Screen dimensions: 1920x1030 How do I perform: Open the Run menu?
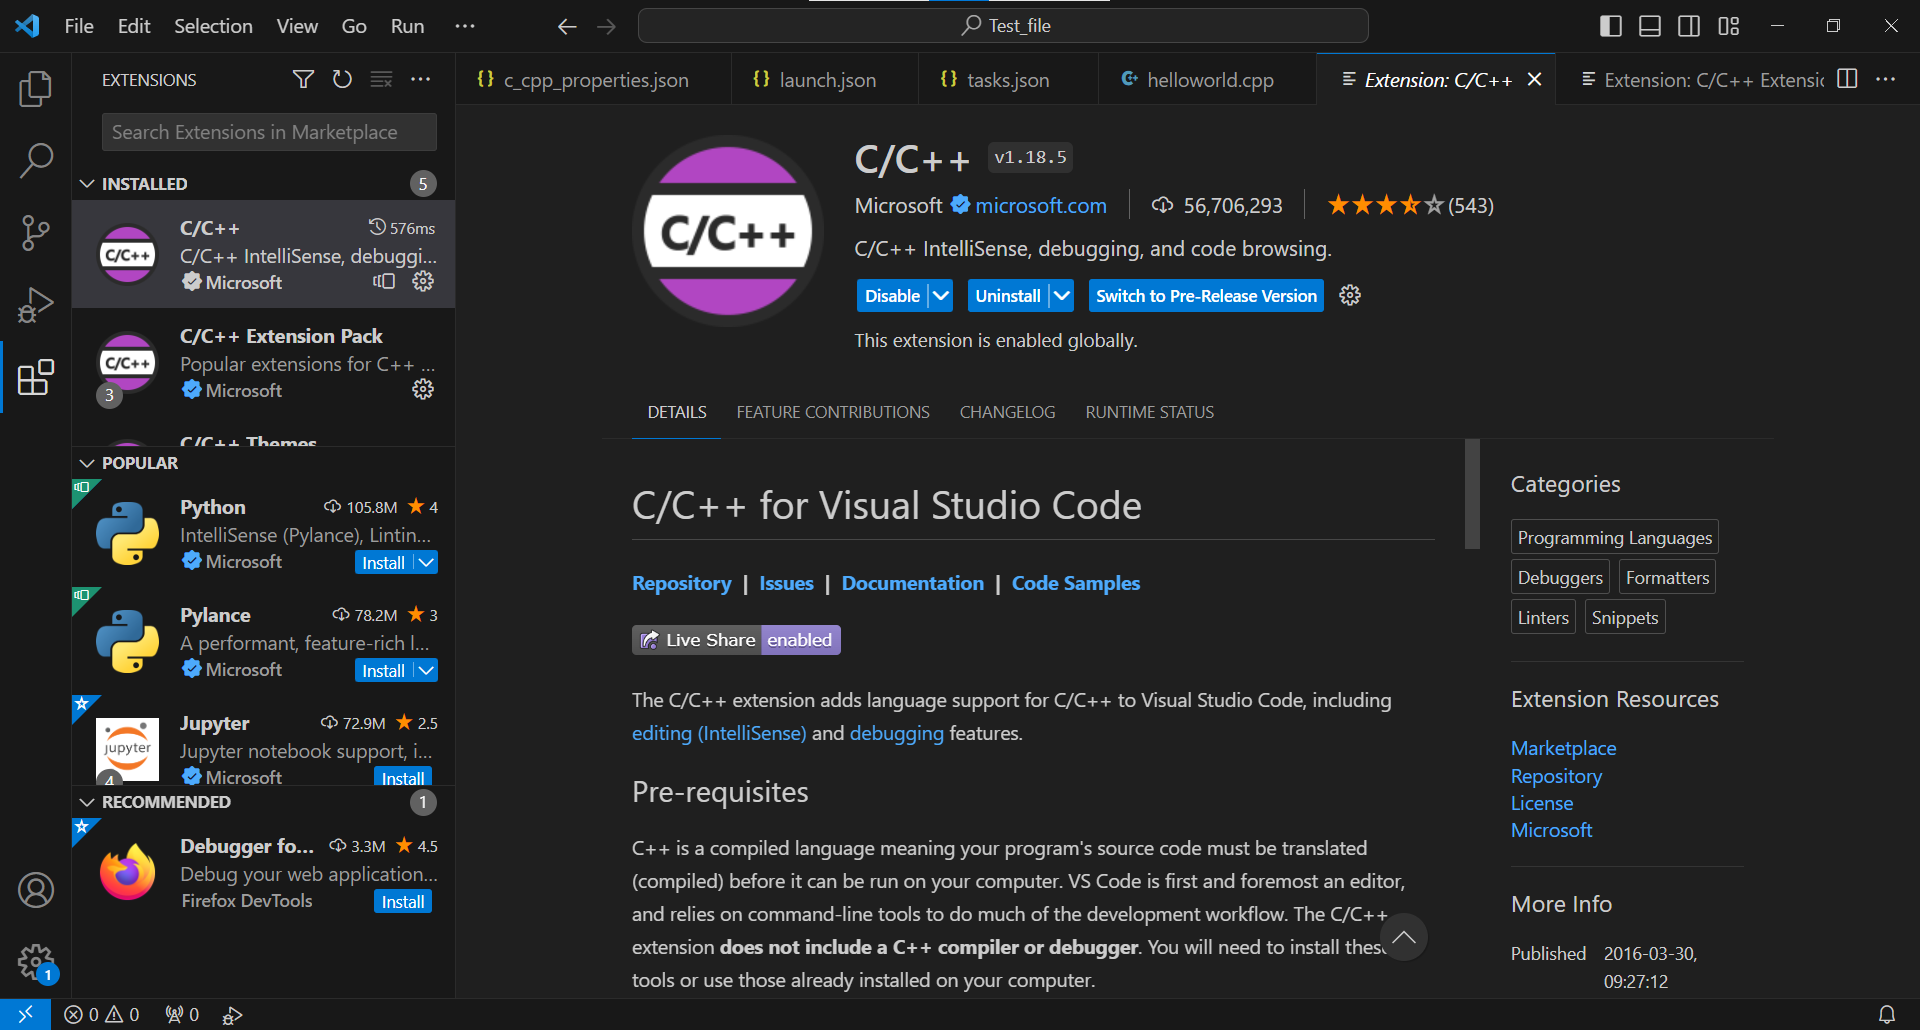pyautogui.click(x=407, y=26)
